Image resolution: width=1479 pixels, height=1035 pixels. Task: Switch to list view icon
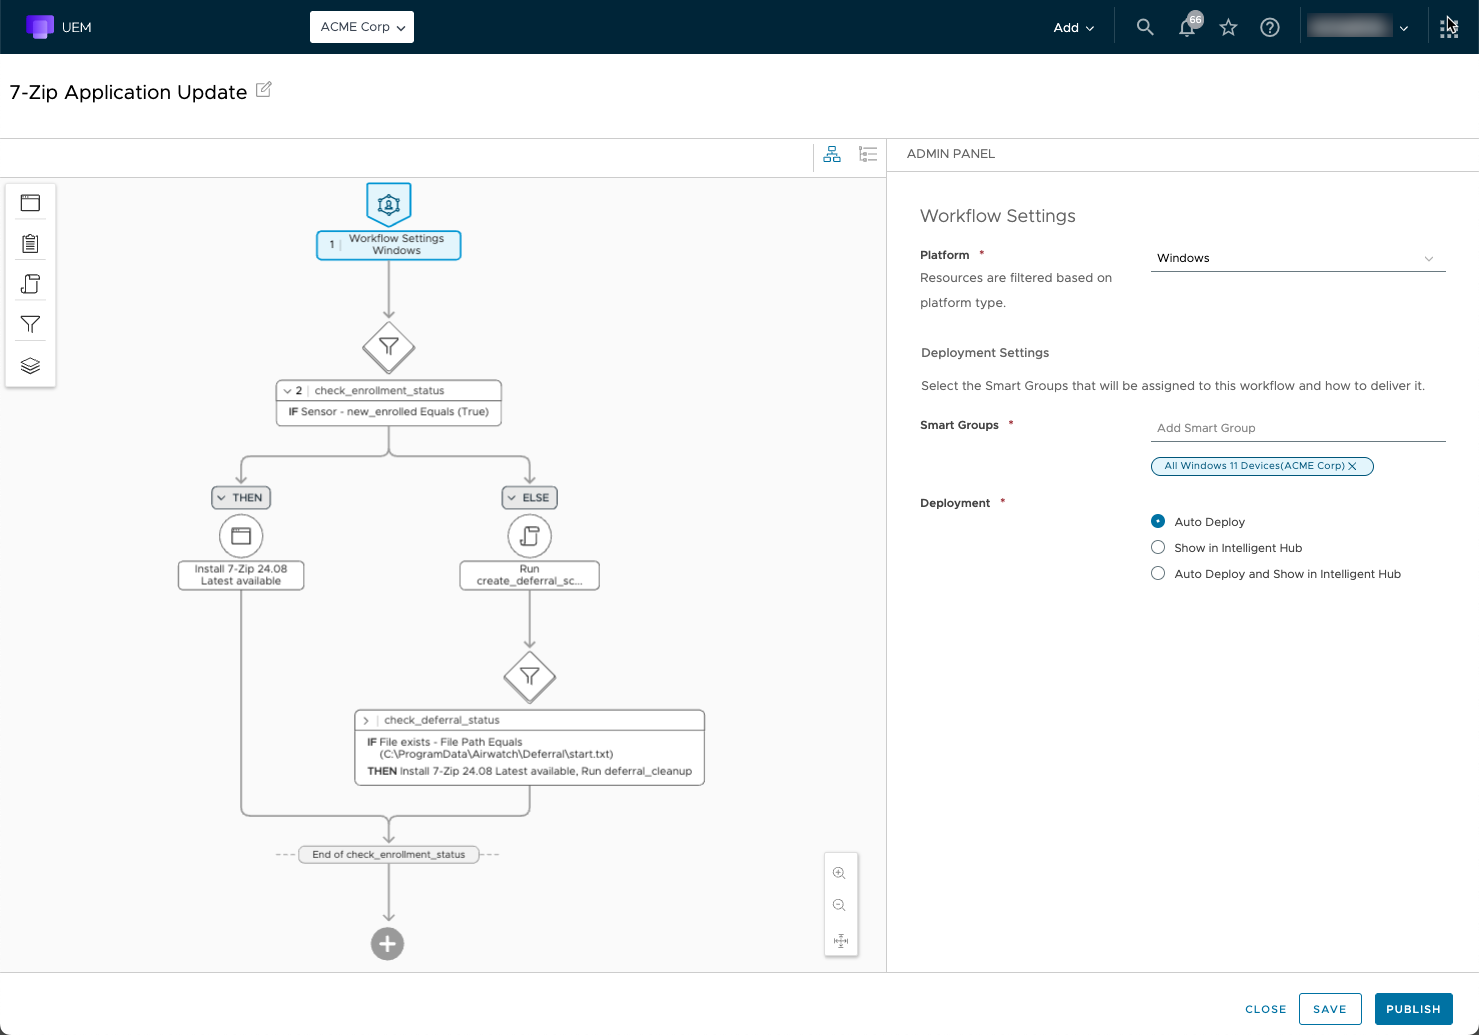pos(868,154)
